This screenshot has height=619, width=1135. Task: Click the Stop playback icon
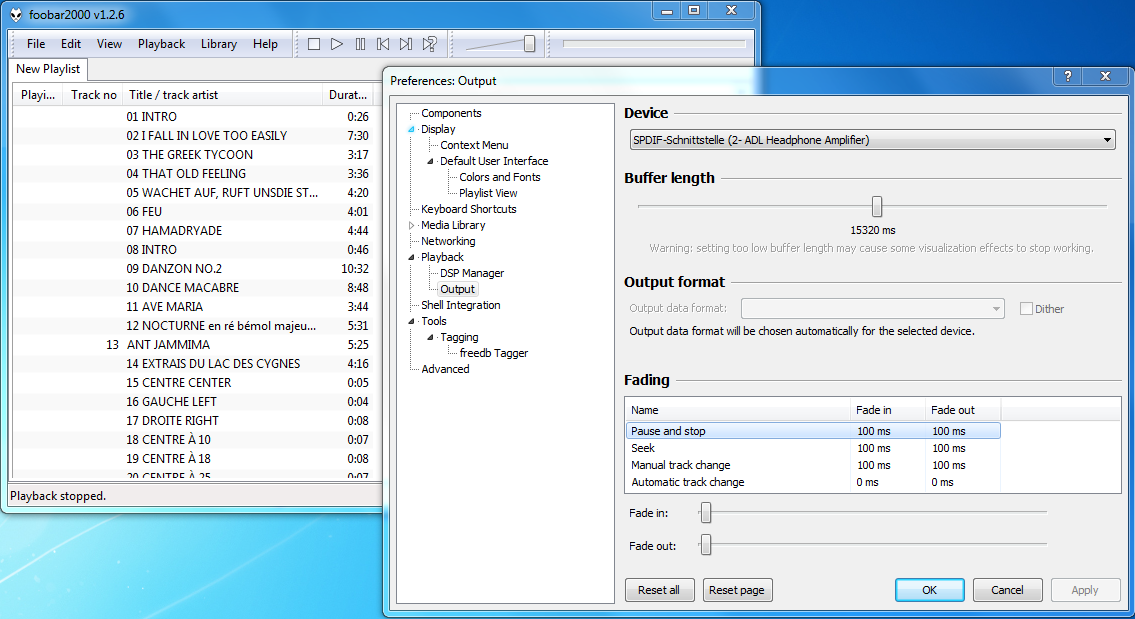(x=314, y=44)
